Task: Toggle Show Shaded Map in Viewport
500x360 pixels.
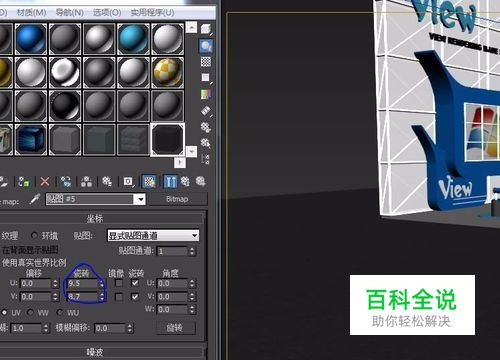Action: coord(149,182)
